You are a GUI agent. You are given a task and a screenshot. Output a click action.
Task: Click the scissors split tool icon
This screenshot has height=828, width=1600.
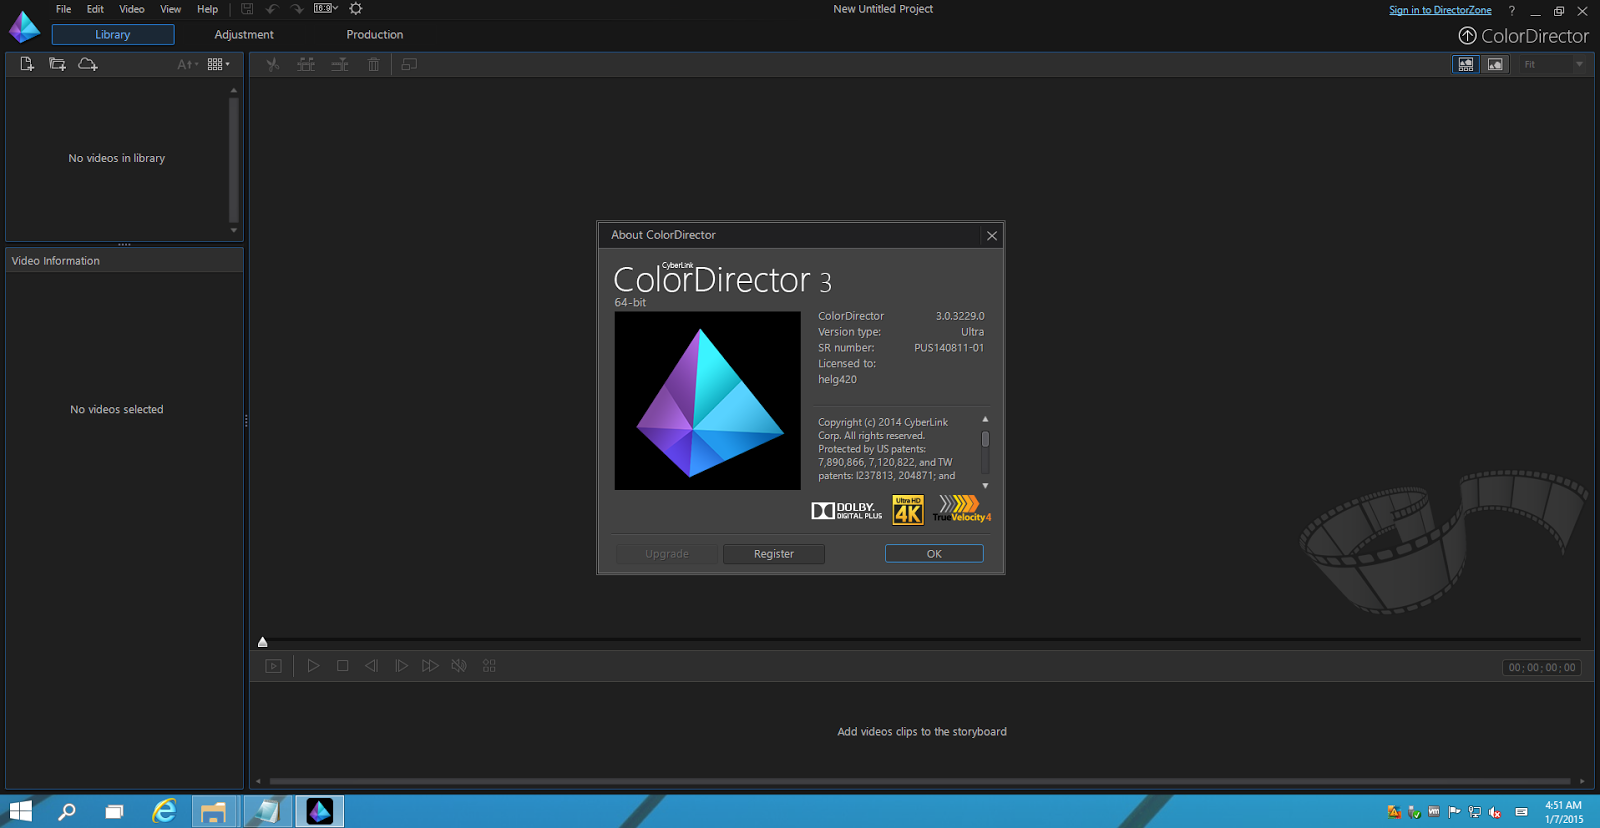(272, 64)
